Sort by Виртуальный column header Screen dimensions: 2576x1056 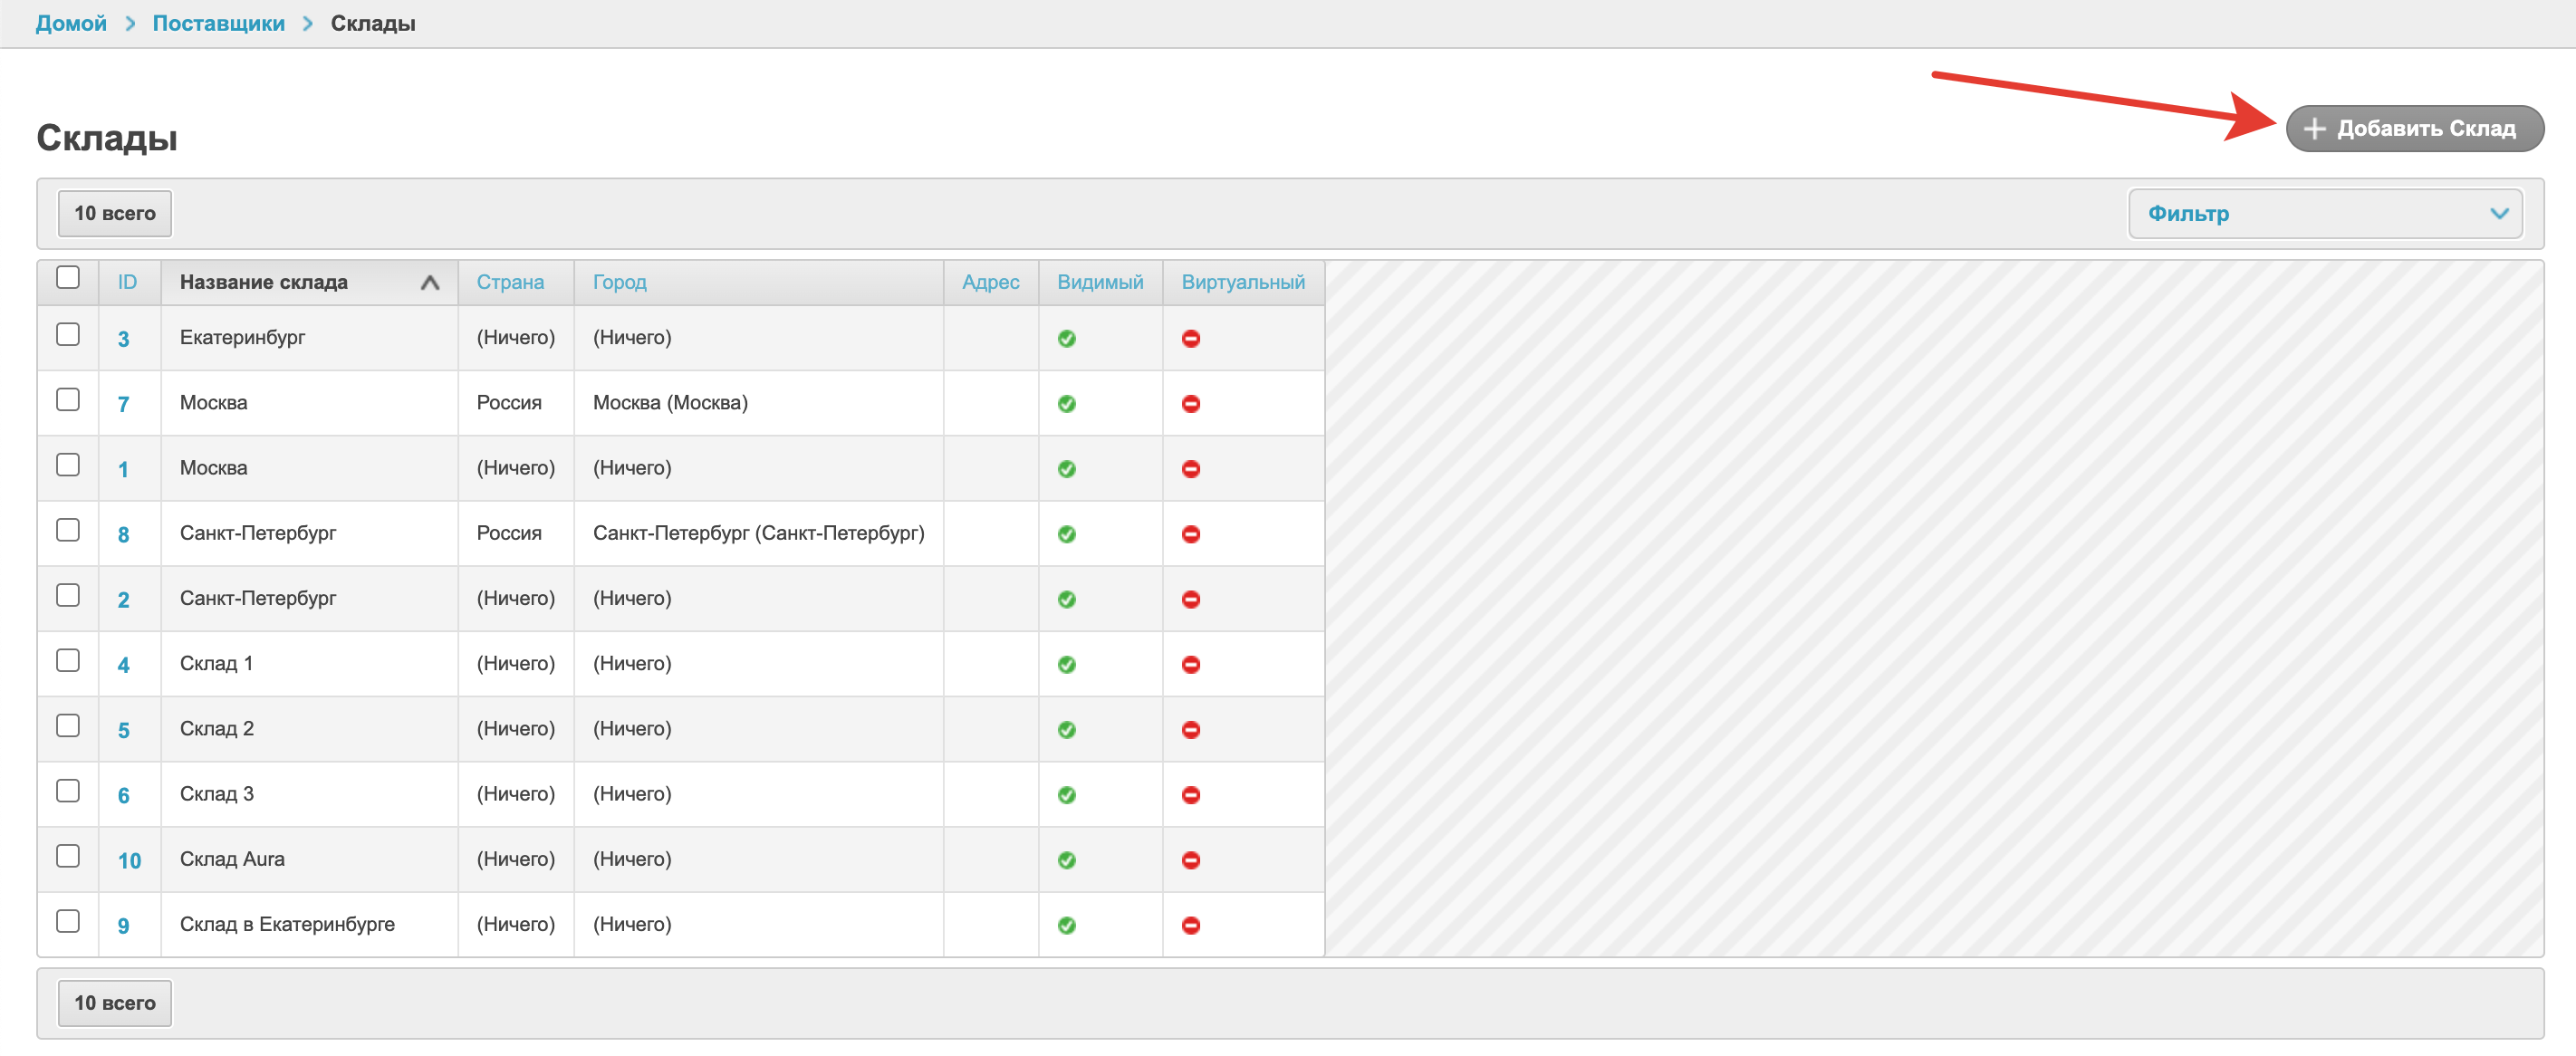pos(1242,282)
